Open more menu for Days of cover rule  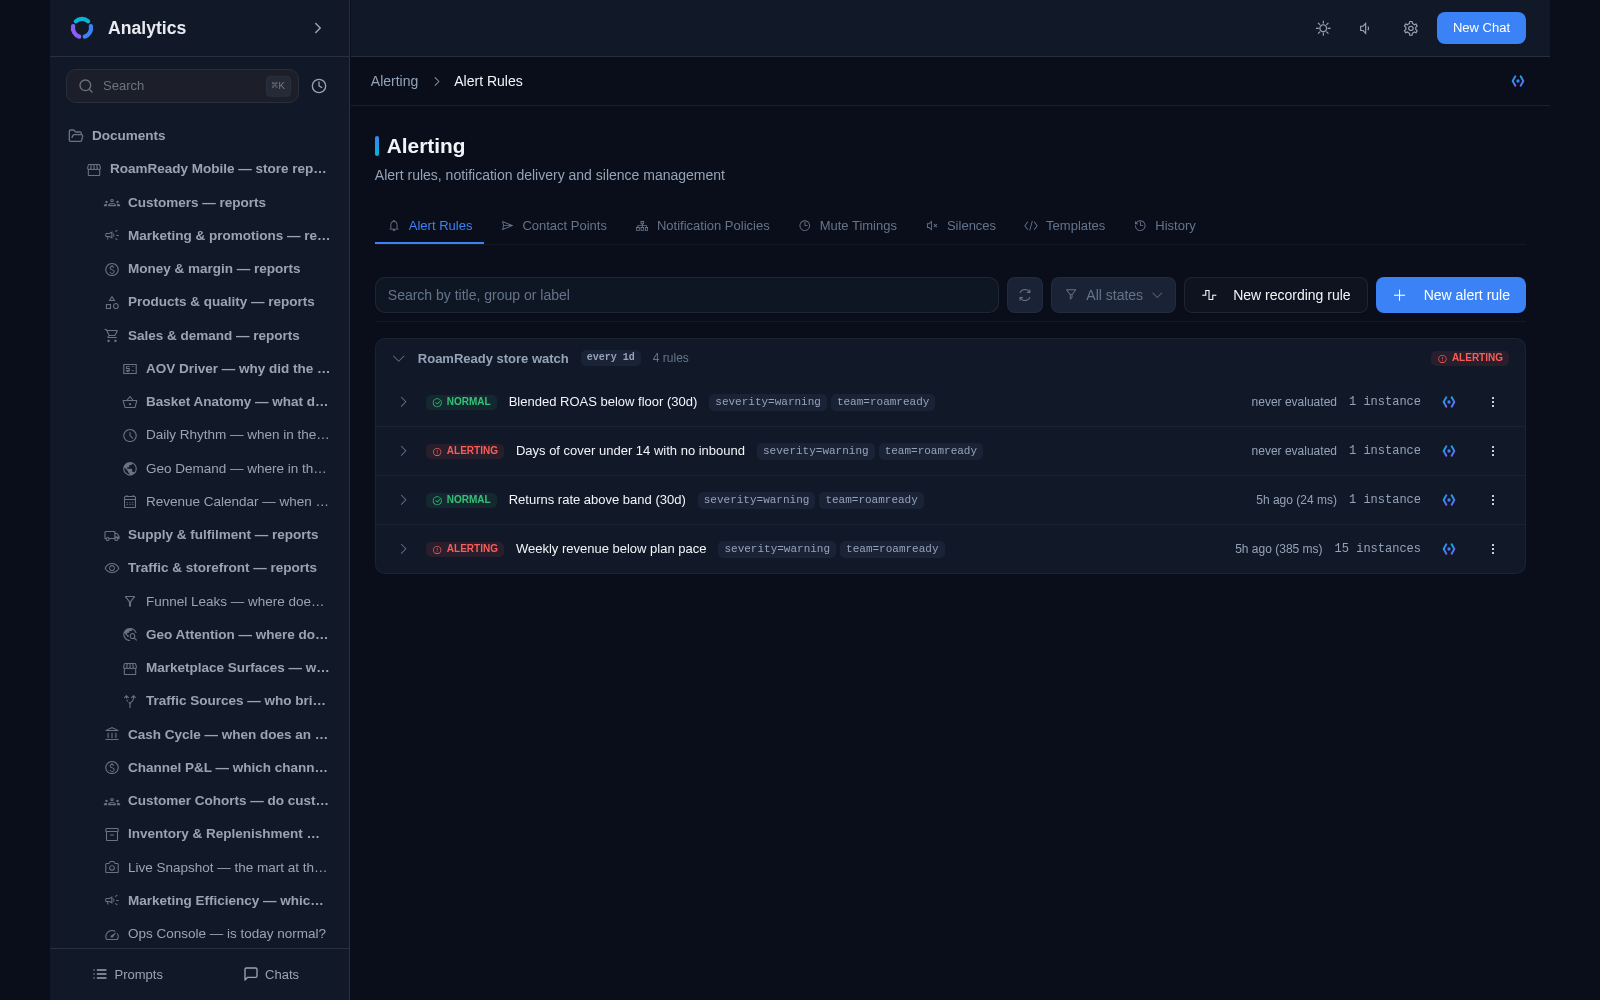(x=1493, y=451)
